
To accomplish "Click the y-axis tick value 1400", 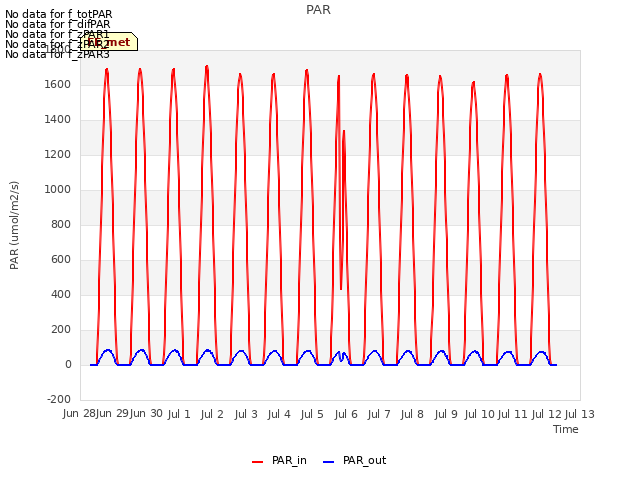I will [58, 120].
